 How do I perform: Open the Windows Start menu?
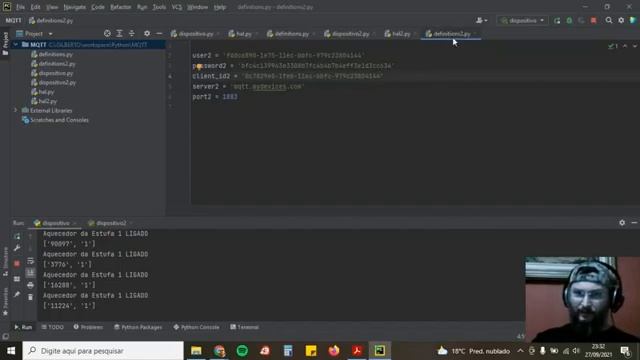tap(11, 351)
